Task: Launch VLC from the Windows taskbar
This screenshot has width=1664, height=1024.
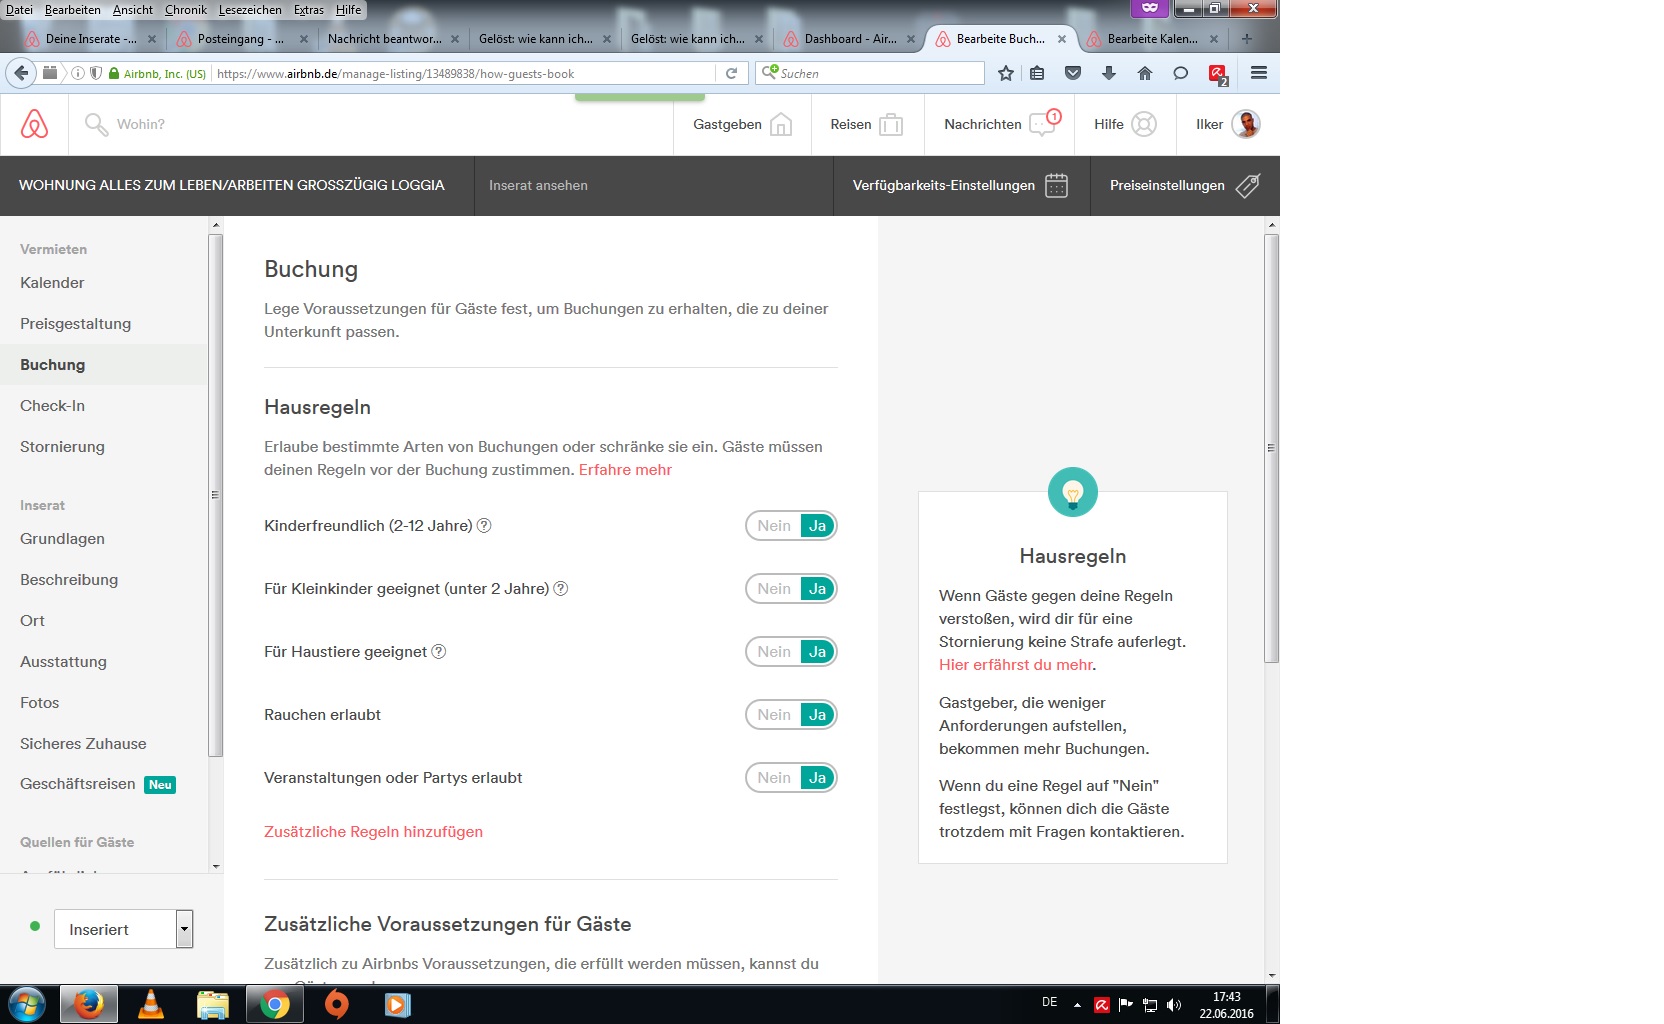Action: 151,1004
